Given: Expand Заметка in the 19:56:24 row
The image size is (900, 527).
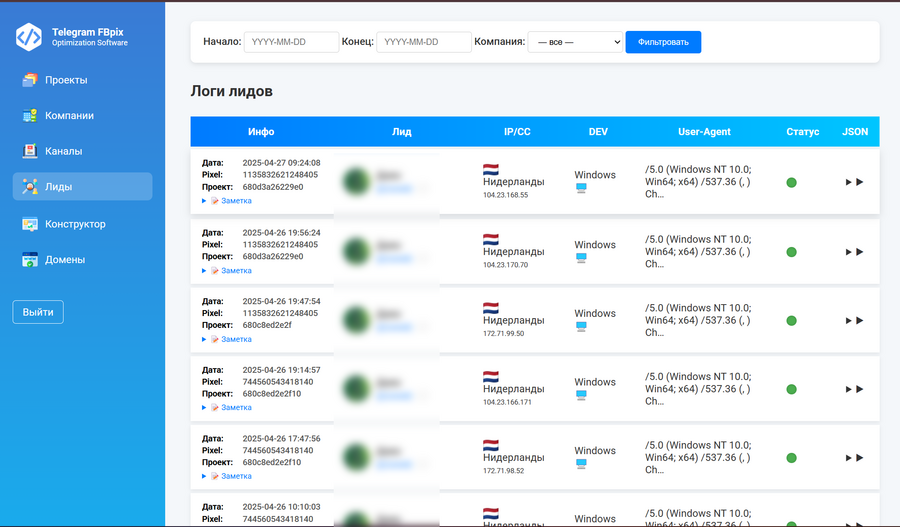Looking at the screenshot, I should (227, 270).
